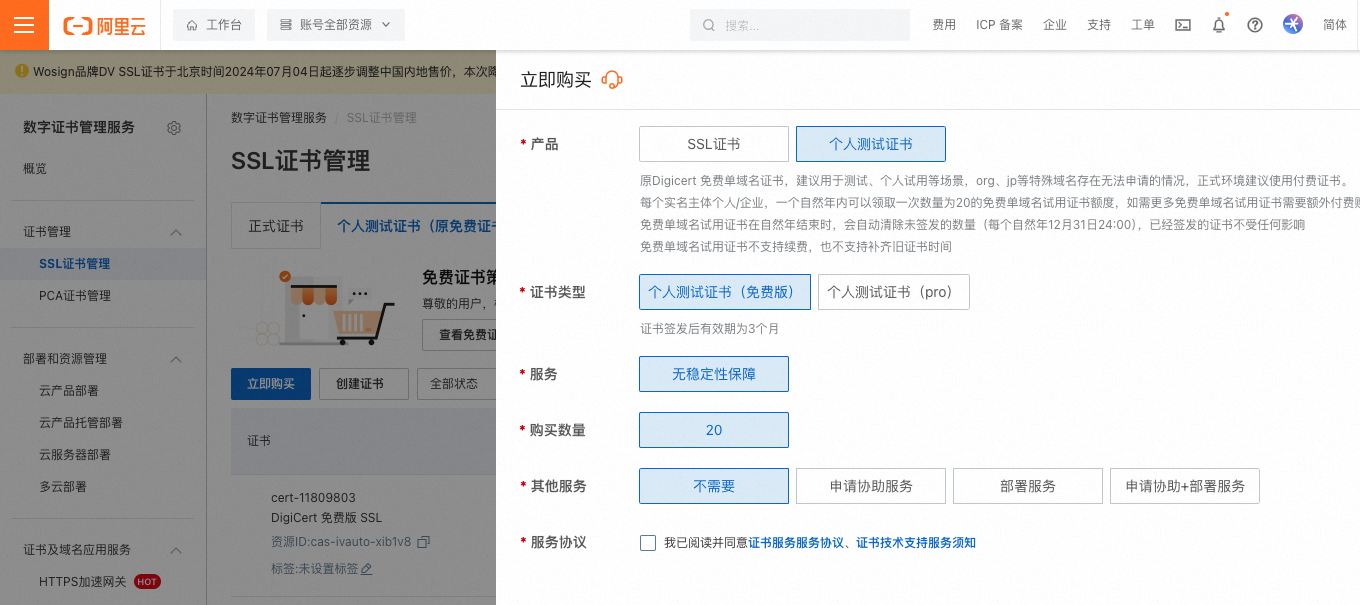Select 不需要 for other services
This screenshot has height=605, width=1360.
pos(714,486)
